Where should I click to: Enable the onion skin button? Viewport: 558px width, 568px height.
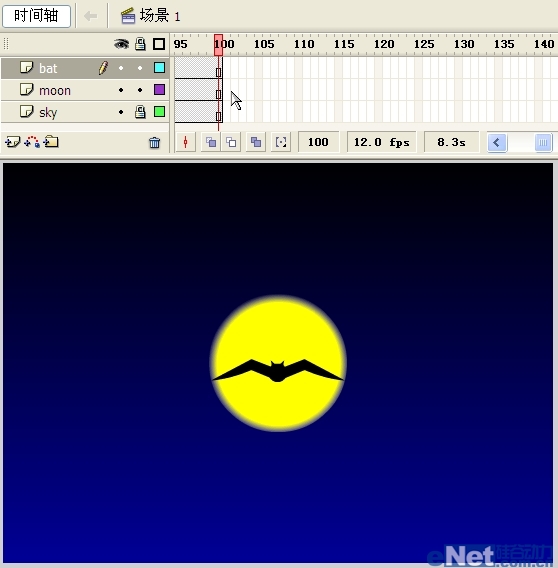pos(211,142)
